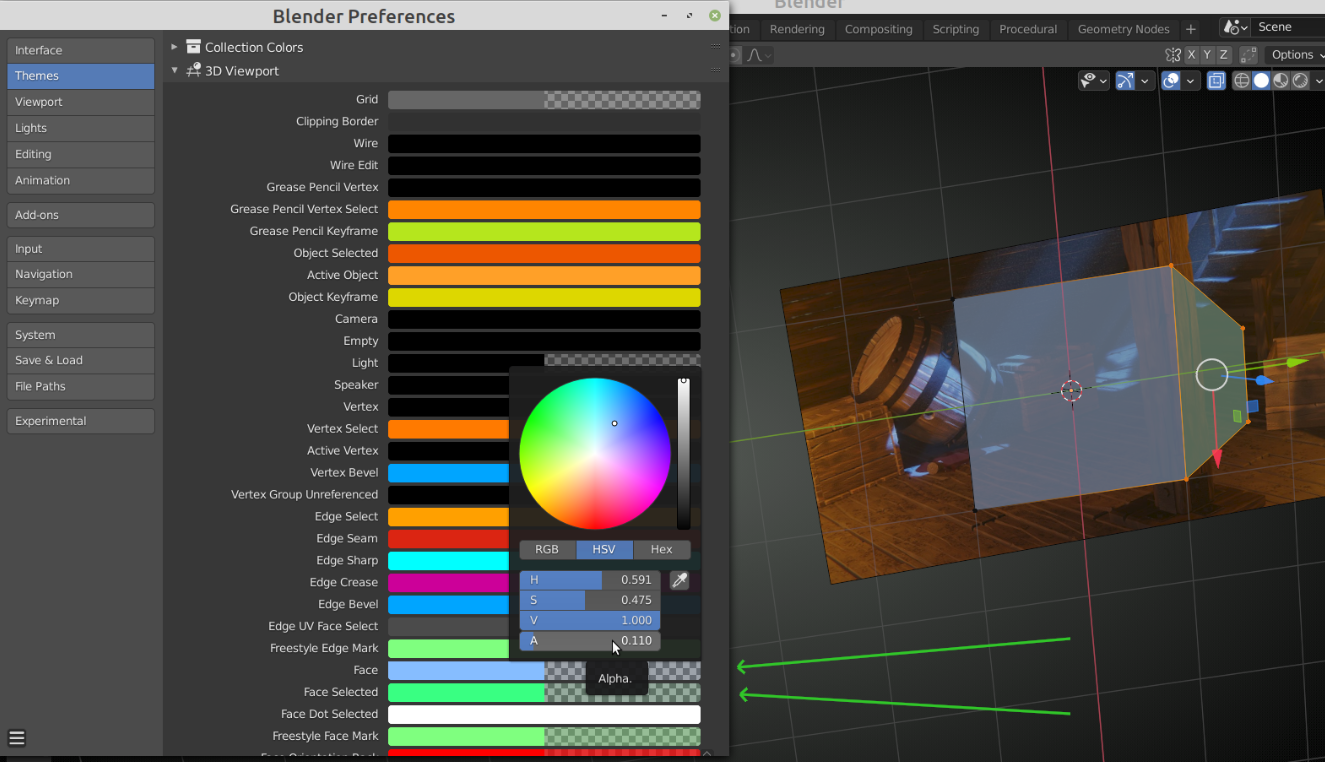Viewport: 1325px width, 762px height.
Task: Open the Animation preferences section
Action: click(81, 180)
